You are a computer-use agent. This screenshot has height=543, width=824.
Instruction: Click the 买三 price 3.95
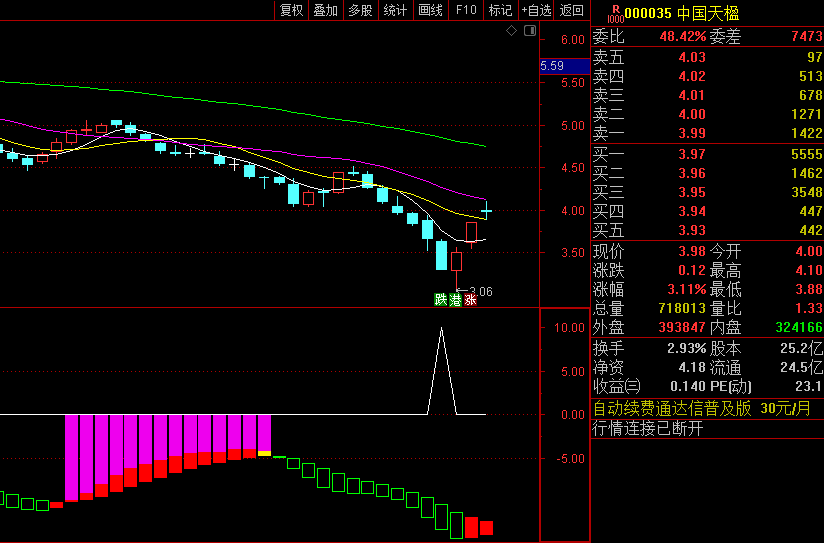click(692, 192)
